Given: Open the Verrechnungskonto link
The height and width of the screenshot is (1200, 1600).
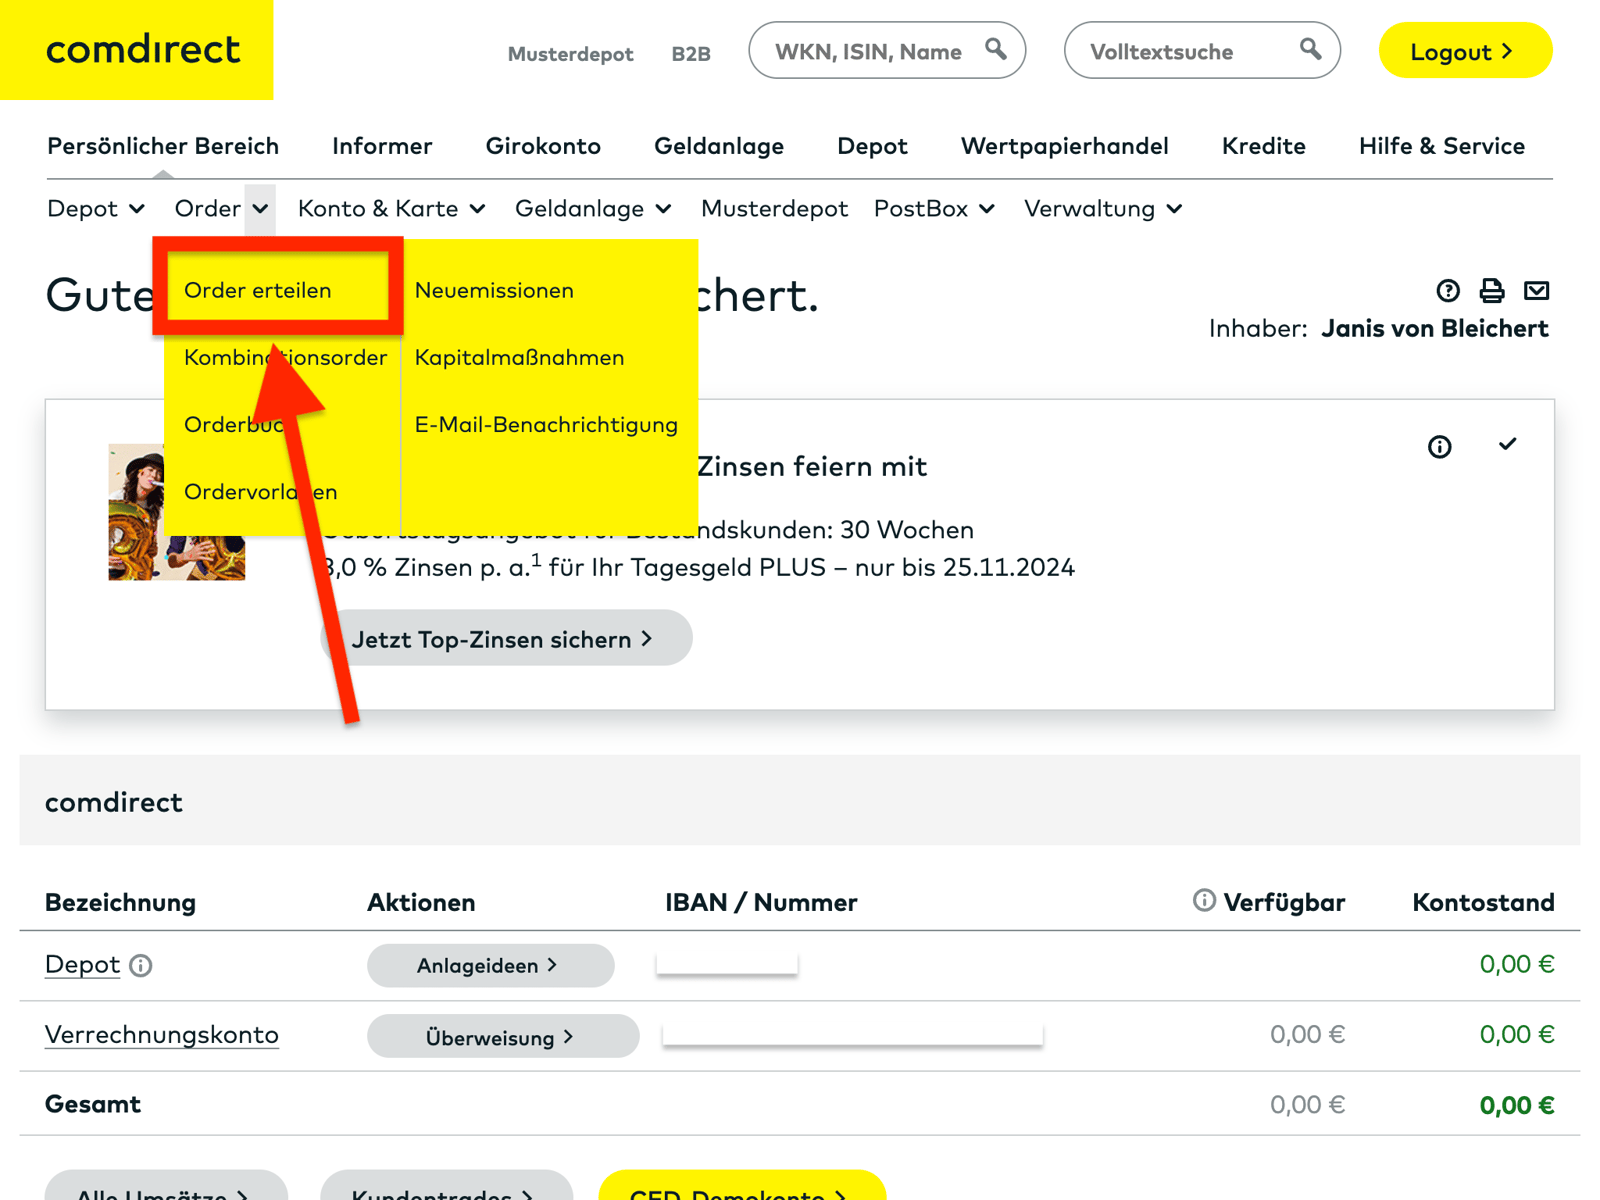Looking at the screenshot, I should click(161, 1035).
